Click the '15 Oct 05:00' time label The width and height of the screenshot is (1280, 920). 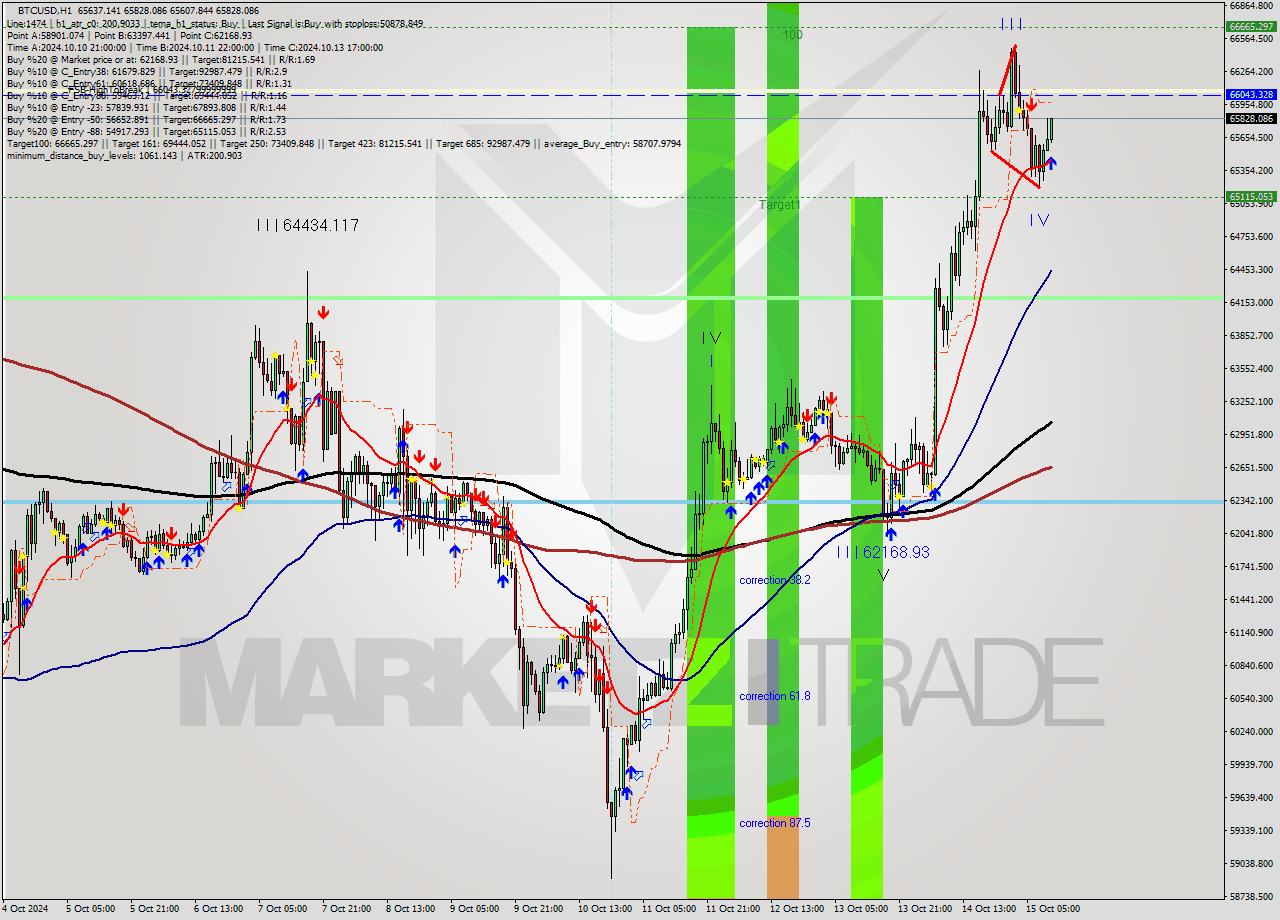click(x=1052, y=909)
